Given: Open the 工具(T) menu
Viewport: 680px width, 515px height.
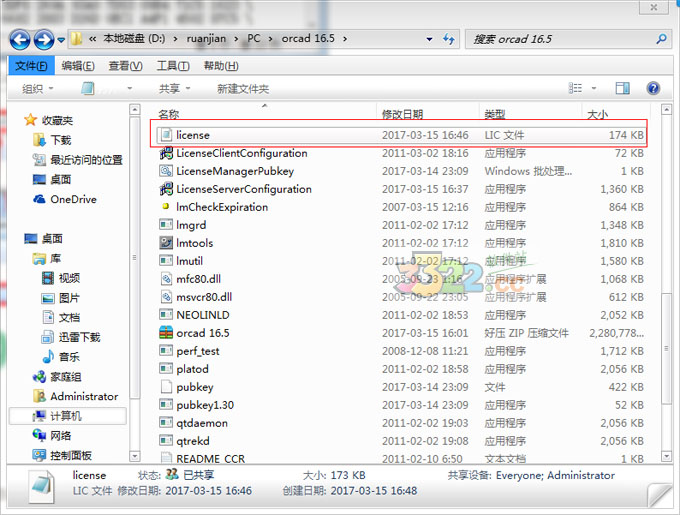Looking at the screenshot, I should 173,66.
